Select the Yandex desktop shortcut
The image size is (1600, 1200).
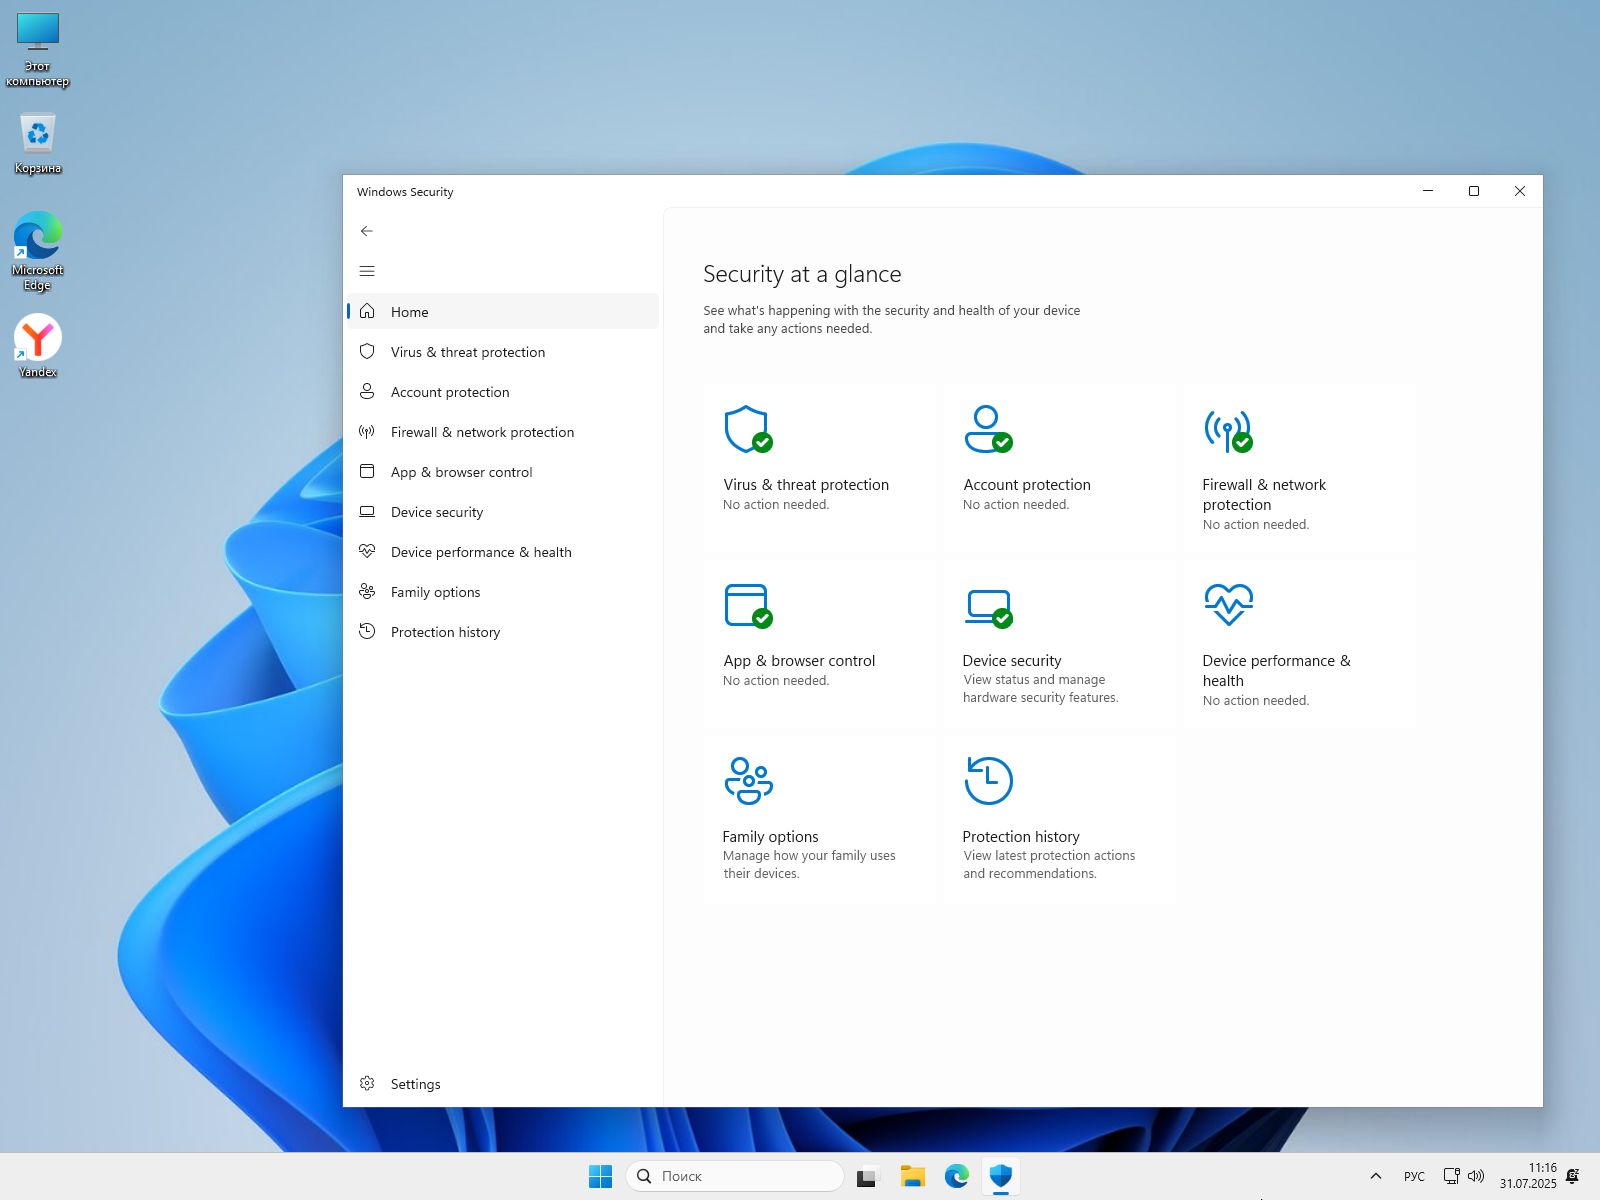(x=38, y=346)
